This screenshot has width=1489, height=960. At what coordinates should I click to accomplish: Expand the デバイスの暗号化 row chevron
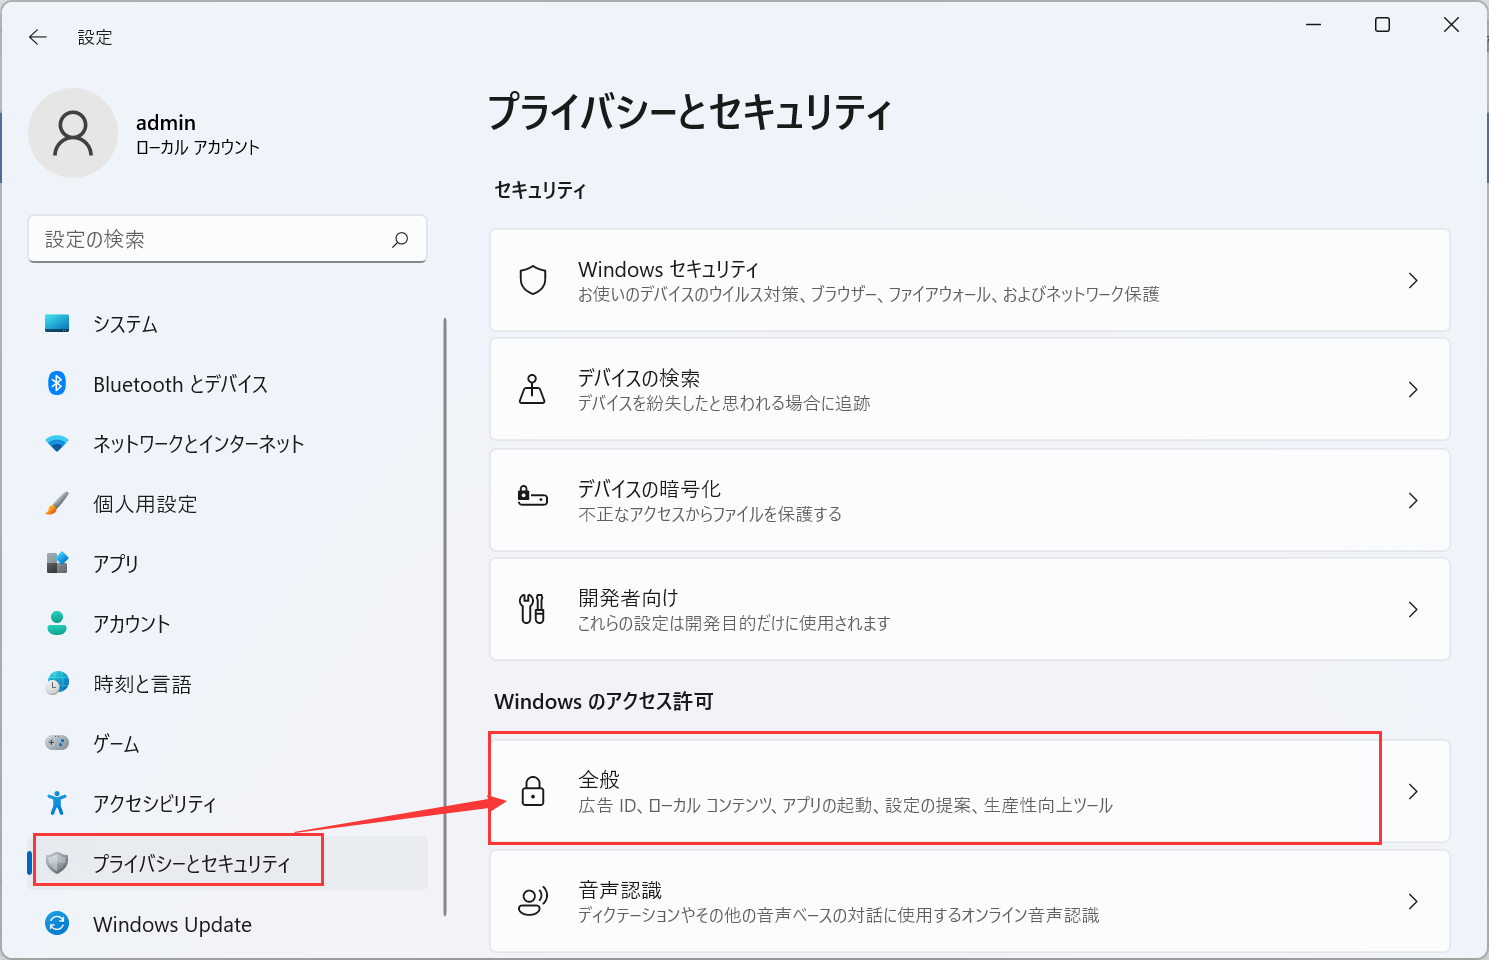coord(1413,500)
